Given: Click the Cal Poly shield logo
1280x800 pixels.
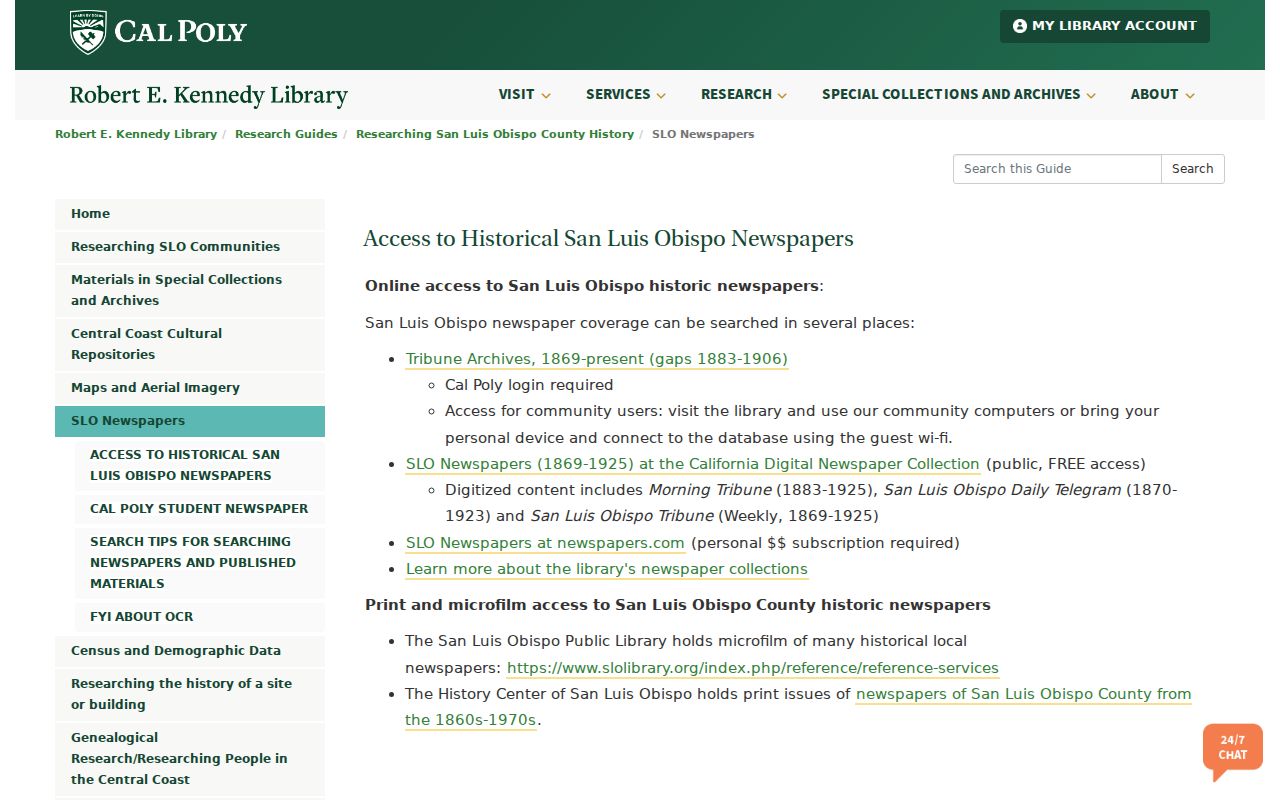Looking at the screenshot, I should coord(88,32).
